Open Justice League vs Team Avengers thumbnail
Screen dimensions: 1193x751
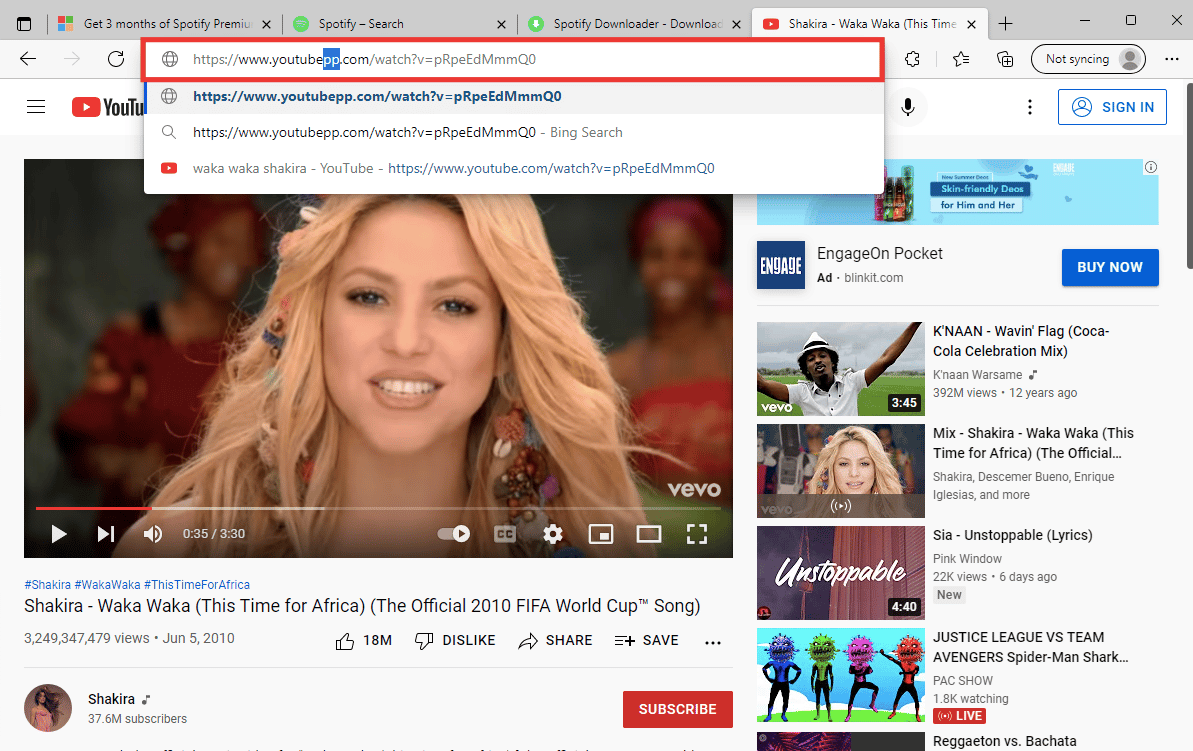point(841,675)
